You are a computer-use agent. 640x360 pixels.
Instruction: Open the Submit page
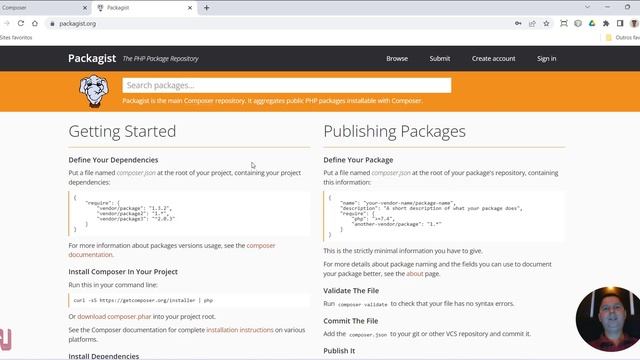440,59
